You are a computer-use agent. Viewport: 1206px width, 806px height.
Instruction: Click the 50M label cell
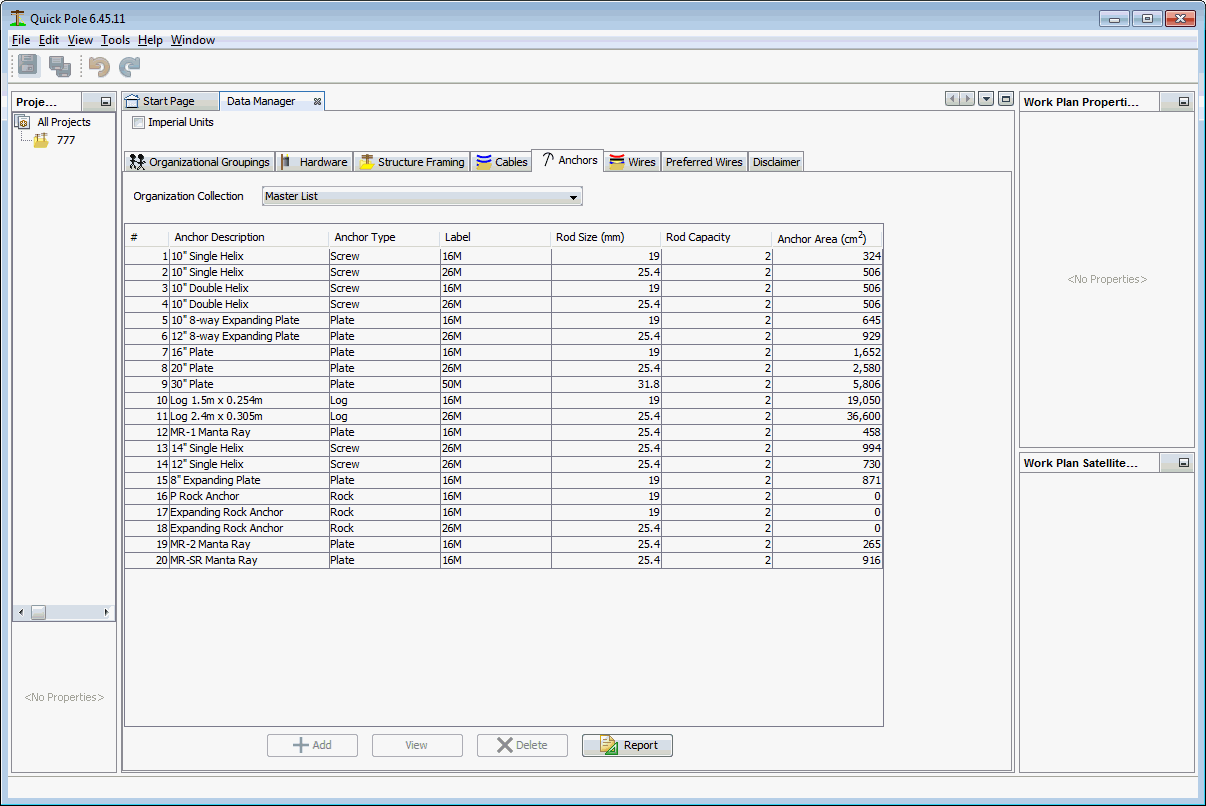(495, 384)
